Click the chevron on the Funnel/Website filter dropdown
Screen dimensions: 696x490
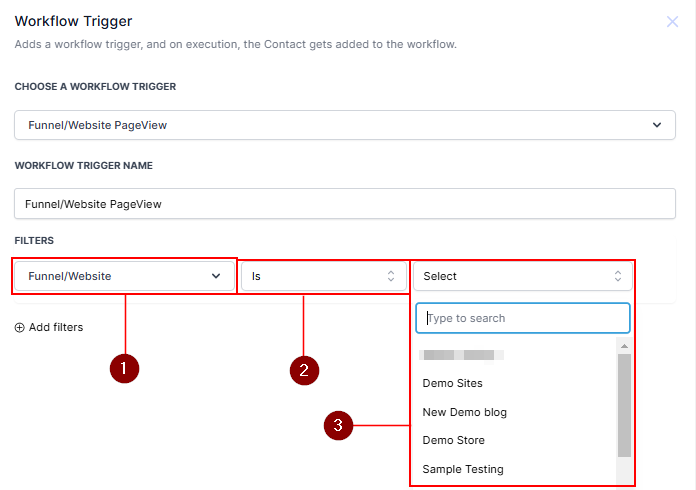click(x=216, y=276)
